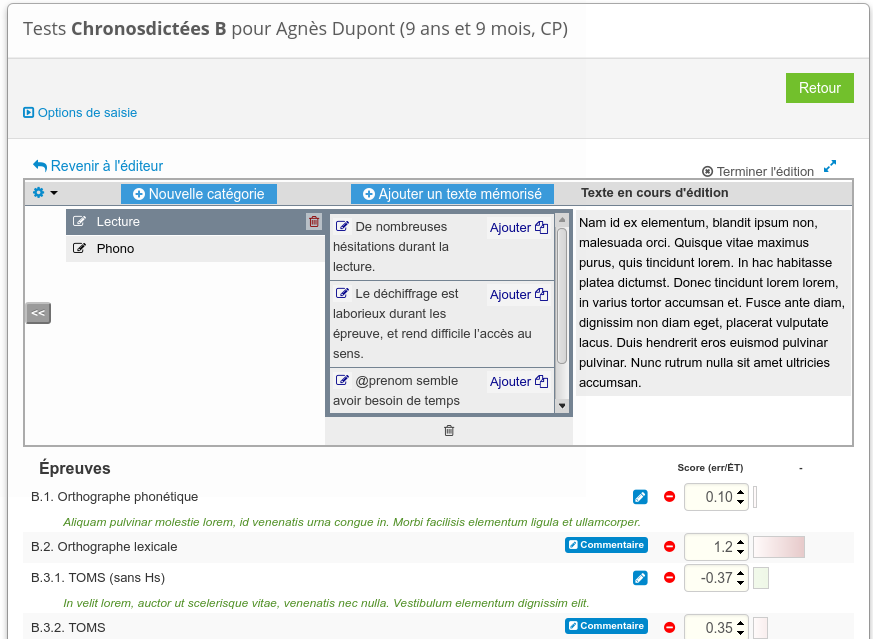Screen dimensions: 873x639
Task: Click the 0.10 score field
Action: 716,497
